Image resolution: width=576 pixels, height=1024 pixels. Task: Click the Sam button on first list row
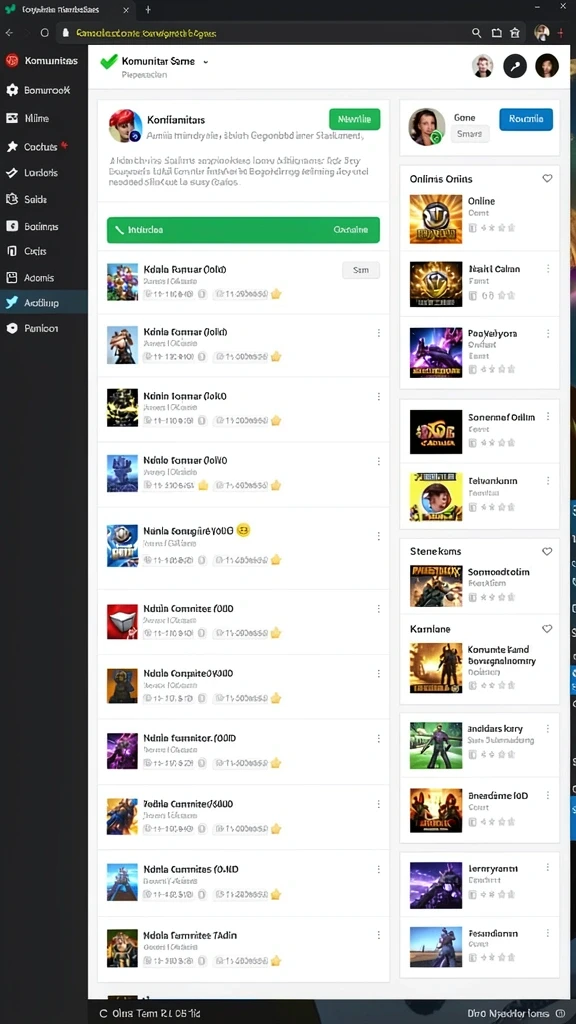(x=360, y=270)
